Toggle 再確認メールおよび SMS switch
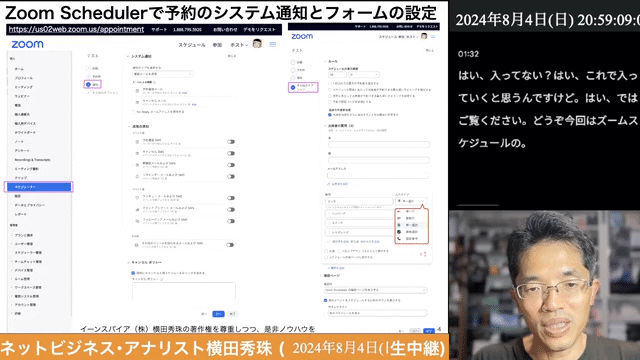This screenshot has width=640, height=360. coord(231,165)
